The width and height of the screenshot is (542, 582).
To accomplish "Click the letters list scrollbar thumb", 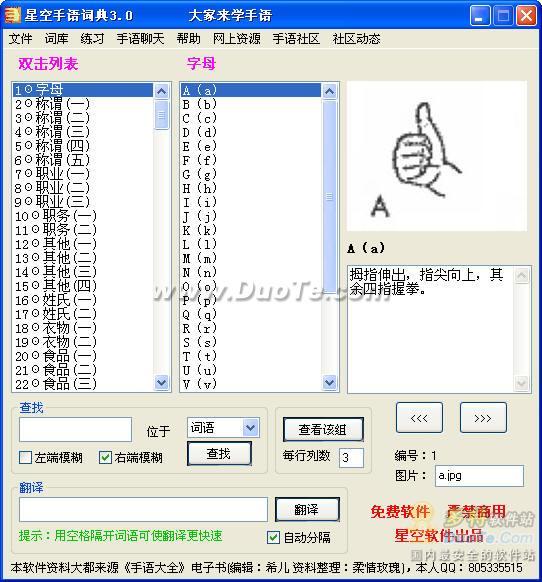I will (330, 197).
